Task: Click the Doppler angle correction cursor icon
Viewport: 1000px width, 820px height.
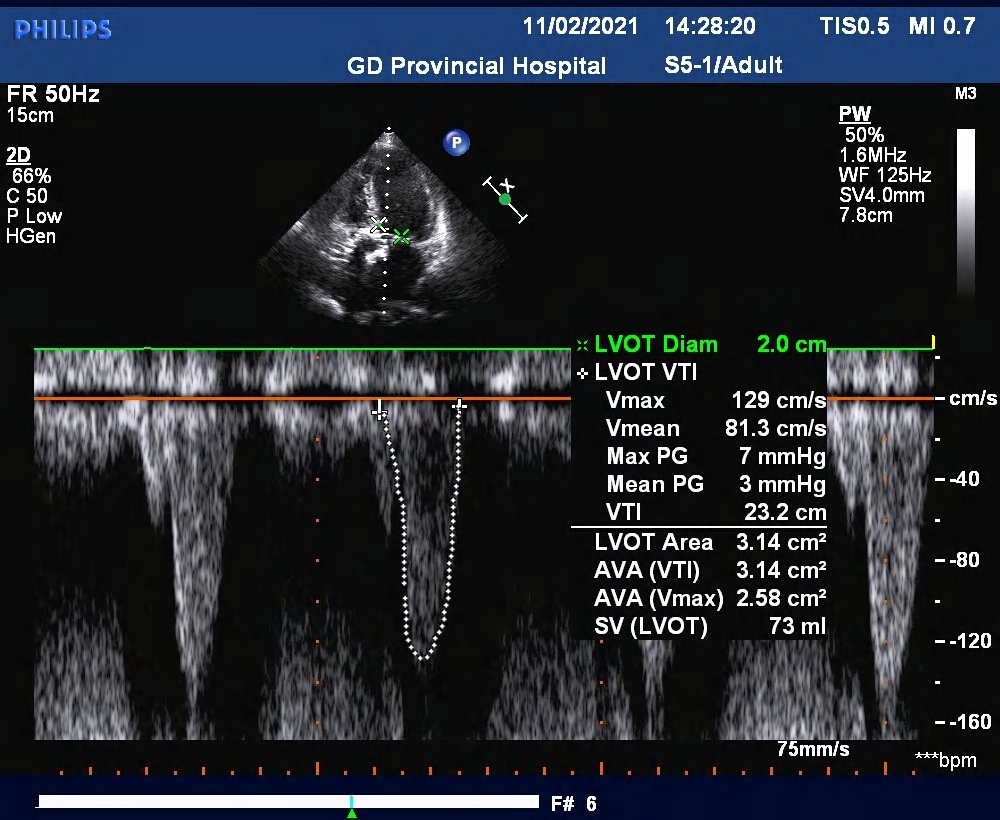Action: point(505,199)
